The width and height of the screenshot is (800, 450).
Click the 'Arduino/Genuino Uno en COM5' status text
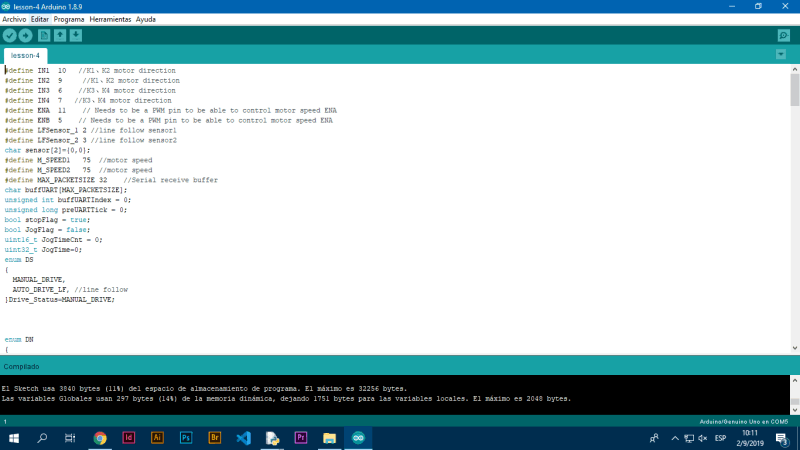743,422
